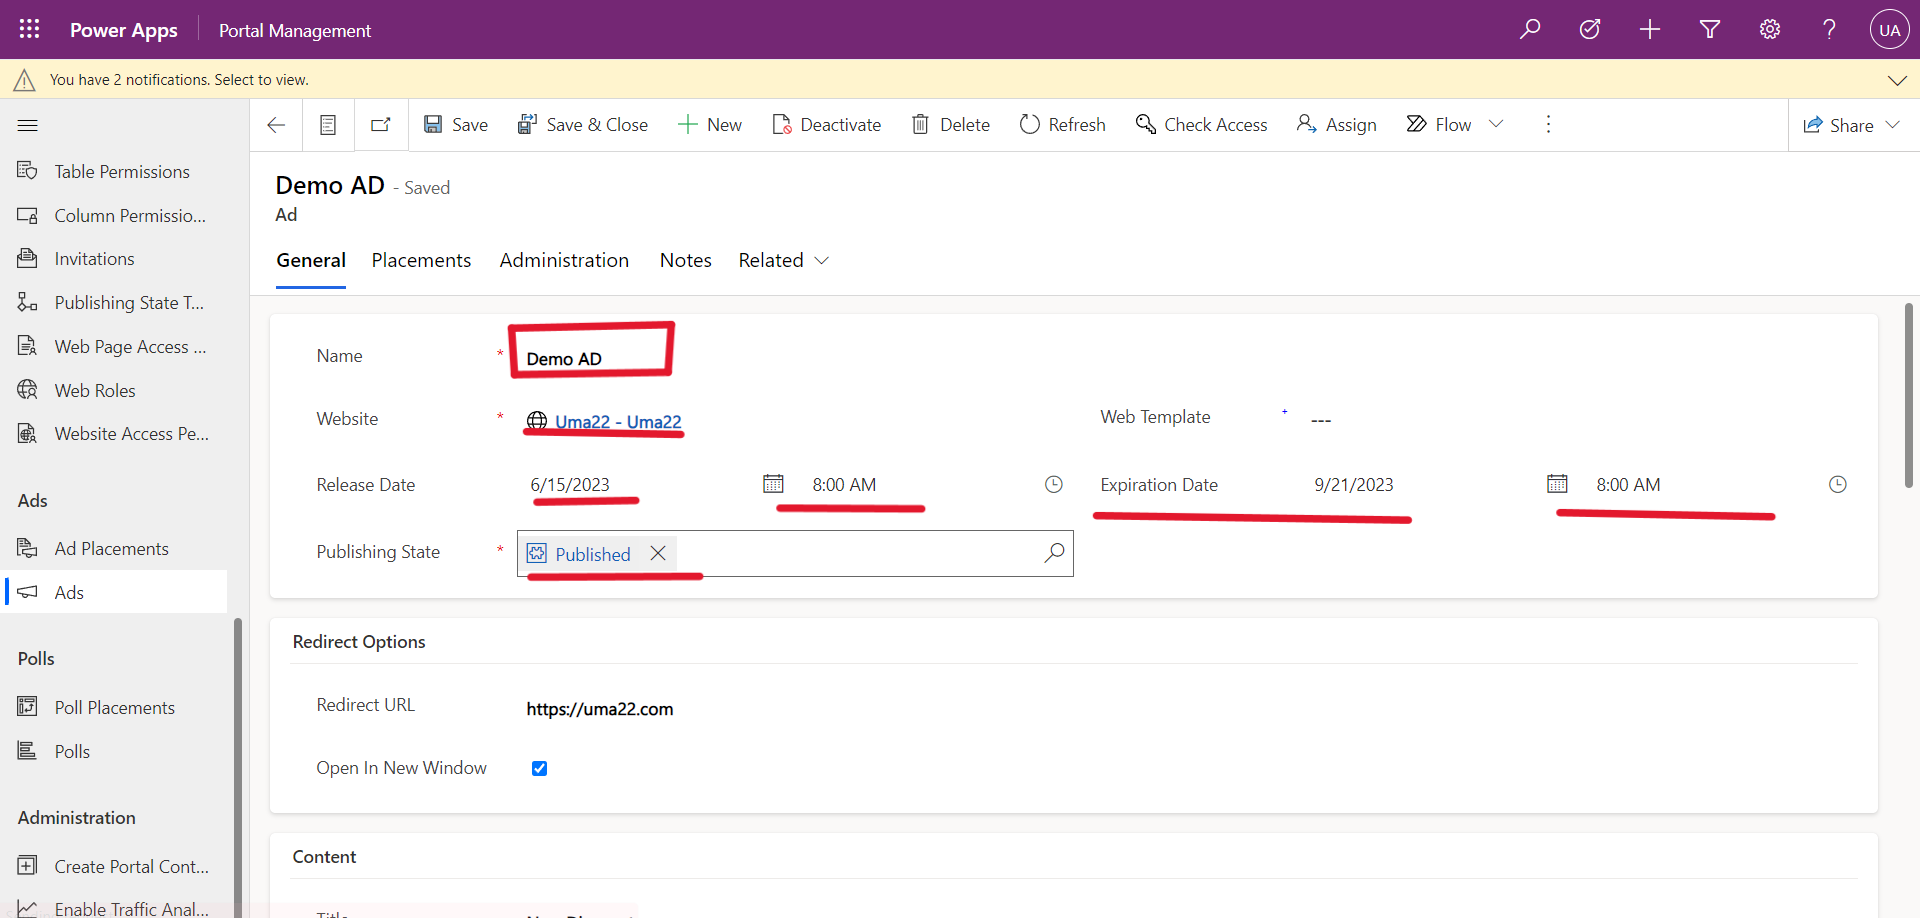Expand the Flow dropdown chevron
Viewport: 1920px width, 918px height.
pyautogui.click(x=1496, y=124)
